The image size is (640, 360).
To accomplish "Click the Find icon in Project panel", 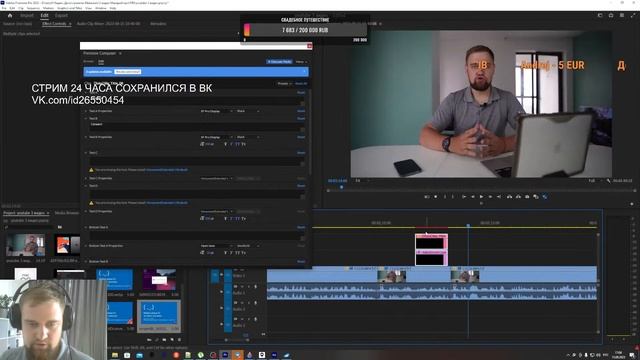I will 157,340.
